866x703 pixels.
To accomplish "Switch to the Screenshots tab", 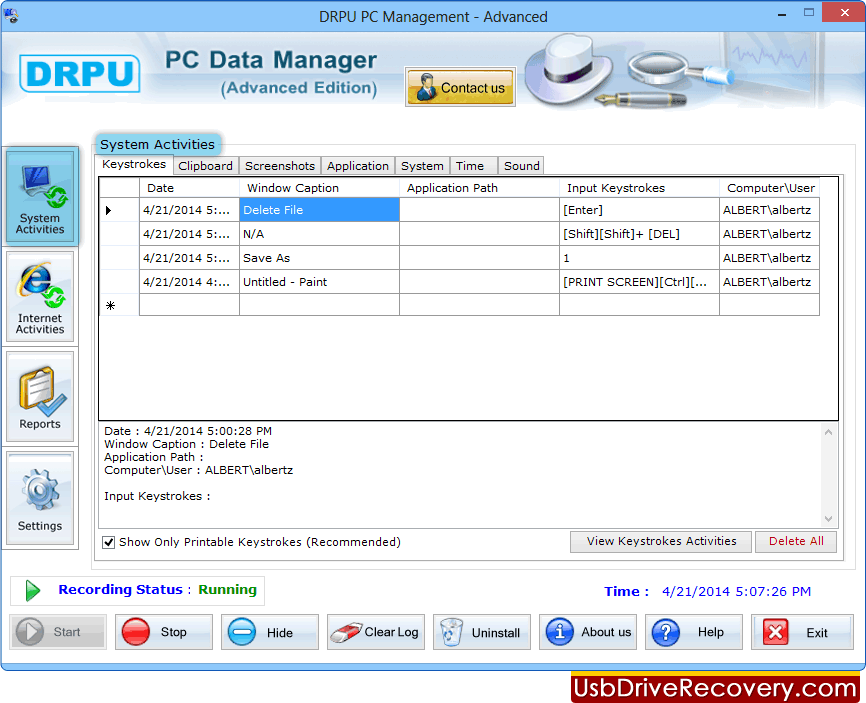I will point(279,166).
